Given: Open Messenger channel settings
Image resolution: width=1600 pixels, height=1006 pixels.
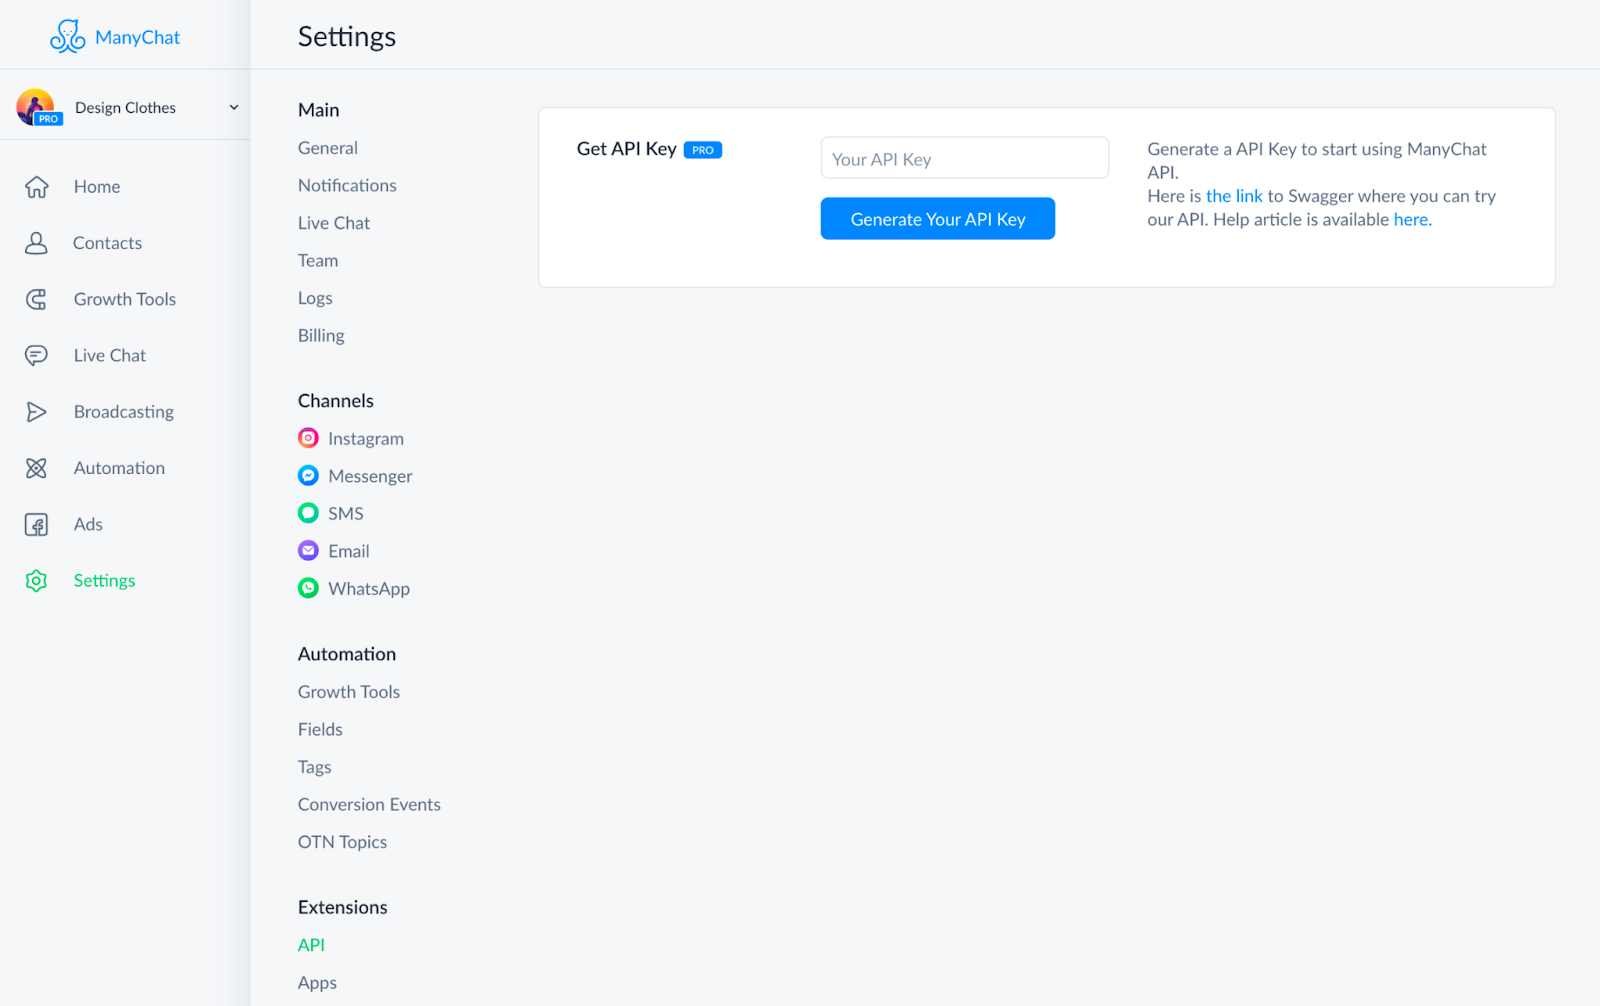Looking at the screenshot, I should [x=370, y=476].
